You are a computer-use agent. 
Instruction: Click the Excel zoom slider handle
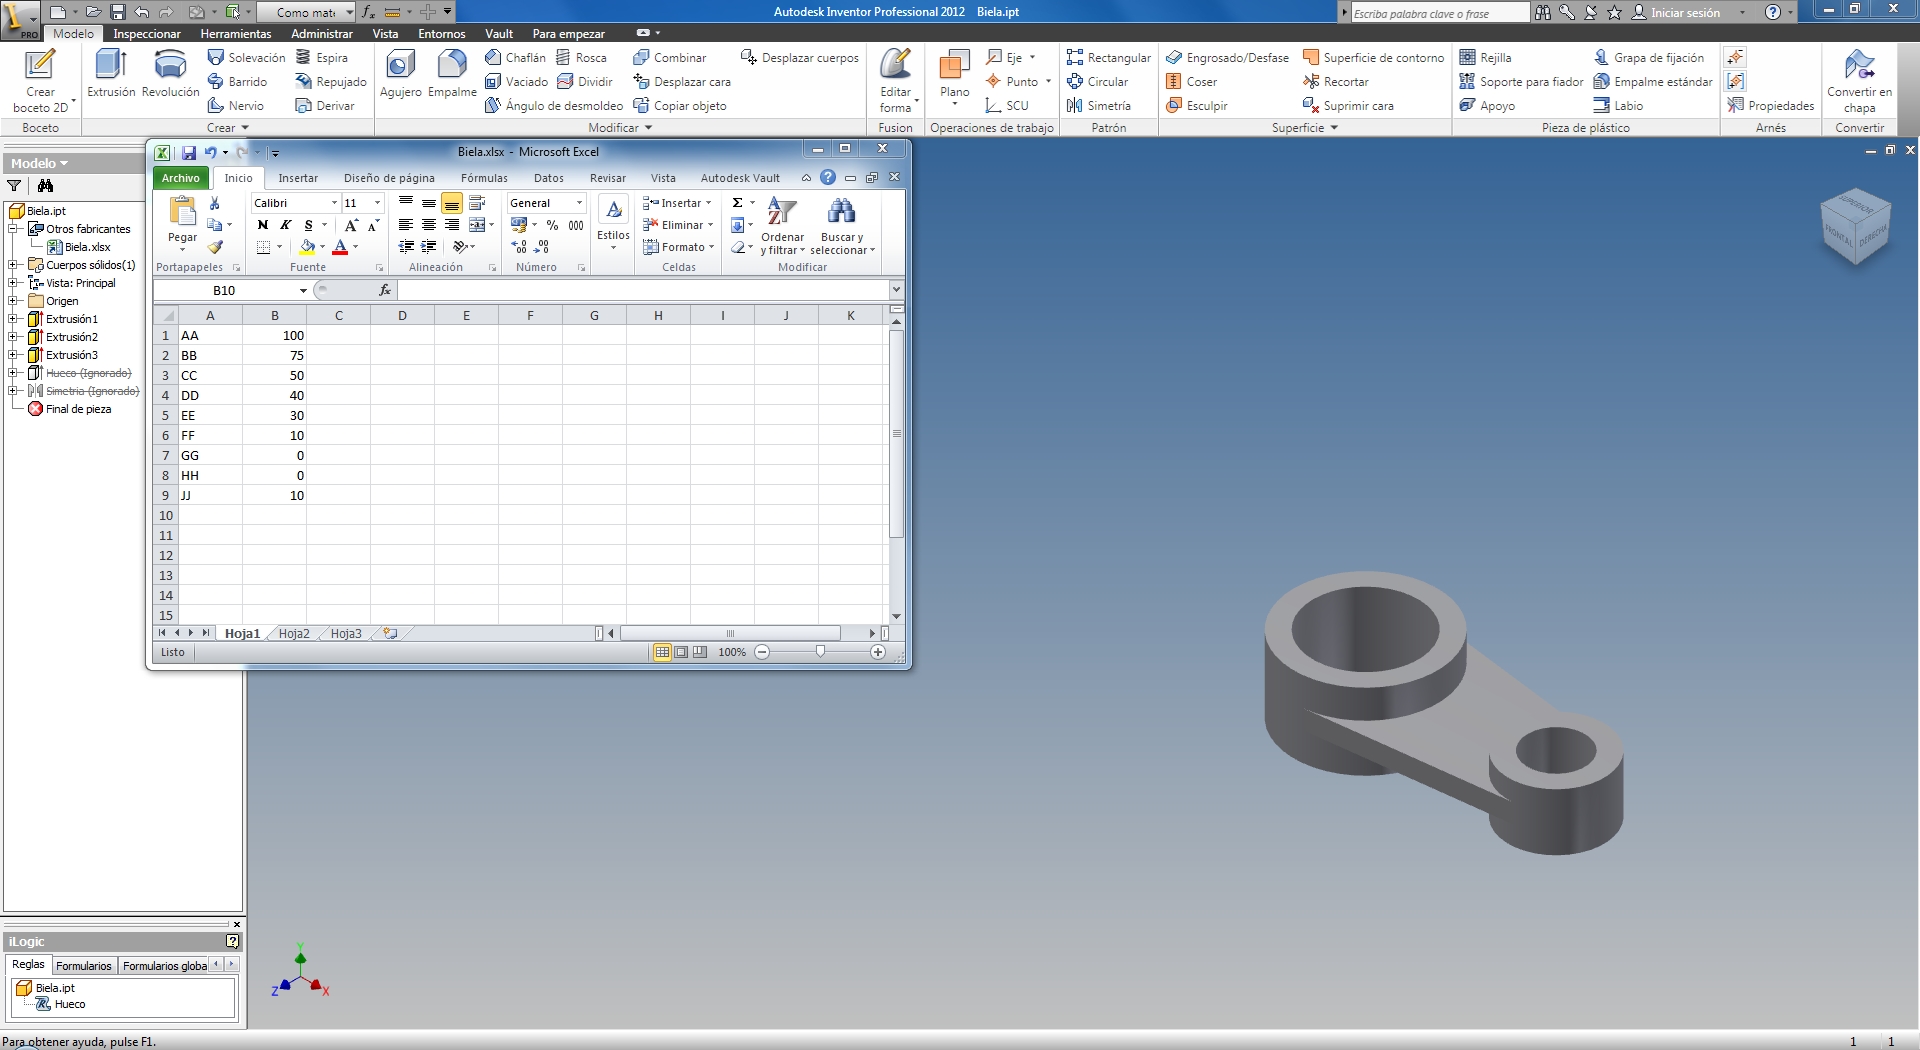[x=820, y=652]
